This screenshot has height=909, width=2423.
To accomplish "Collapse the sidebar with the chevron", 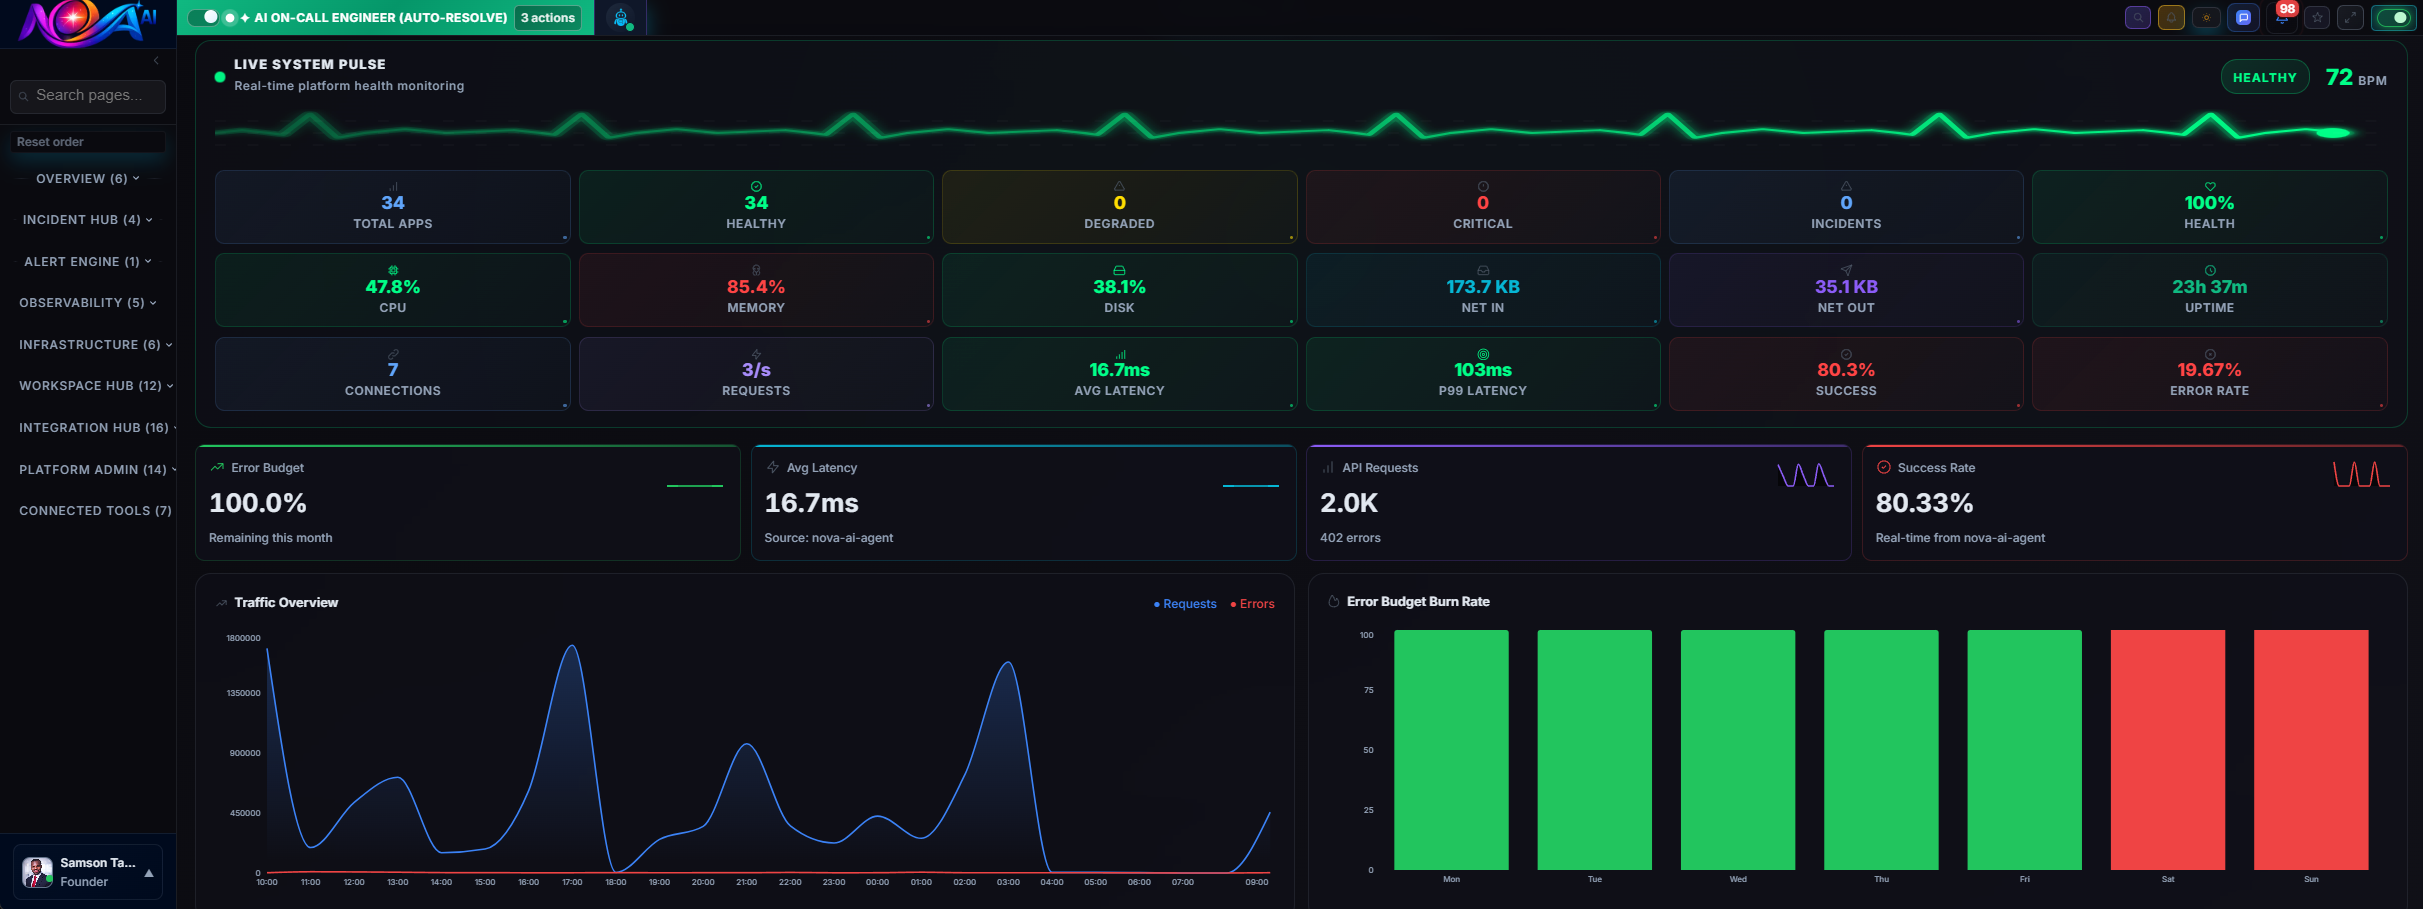I will tap(156, 60).
